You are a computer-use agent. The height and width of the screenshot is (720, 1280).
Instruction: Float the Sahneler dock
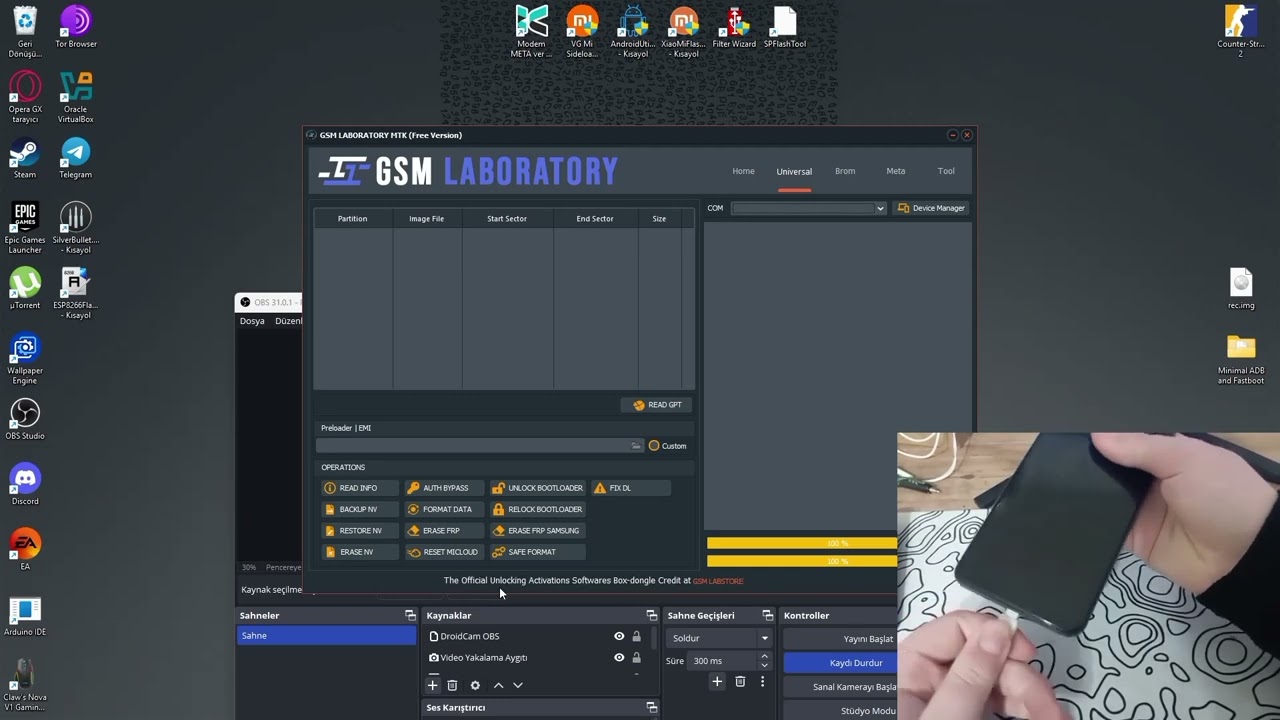click(410, 615)
